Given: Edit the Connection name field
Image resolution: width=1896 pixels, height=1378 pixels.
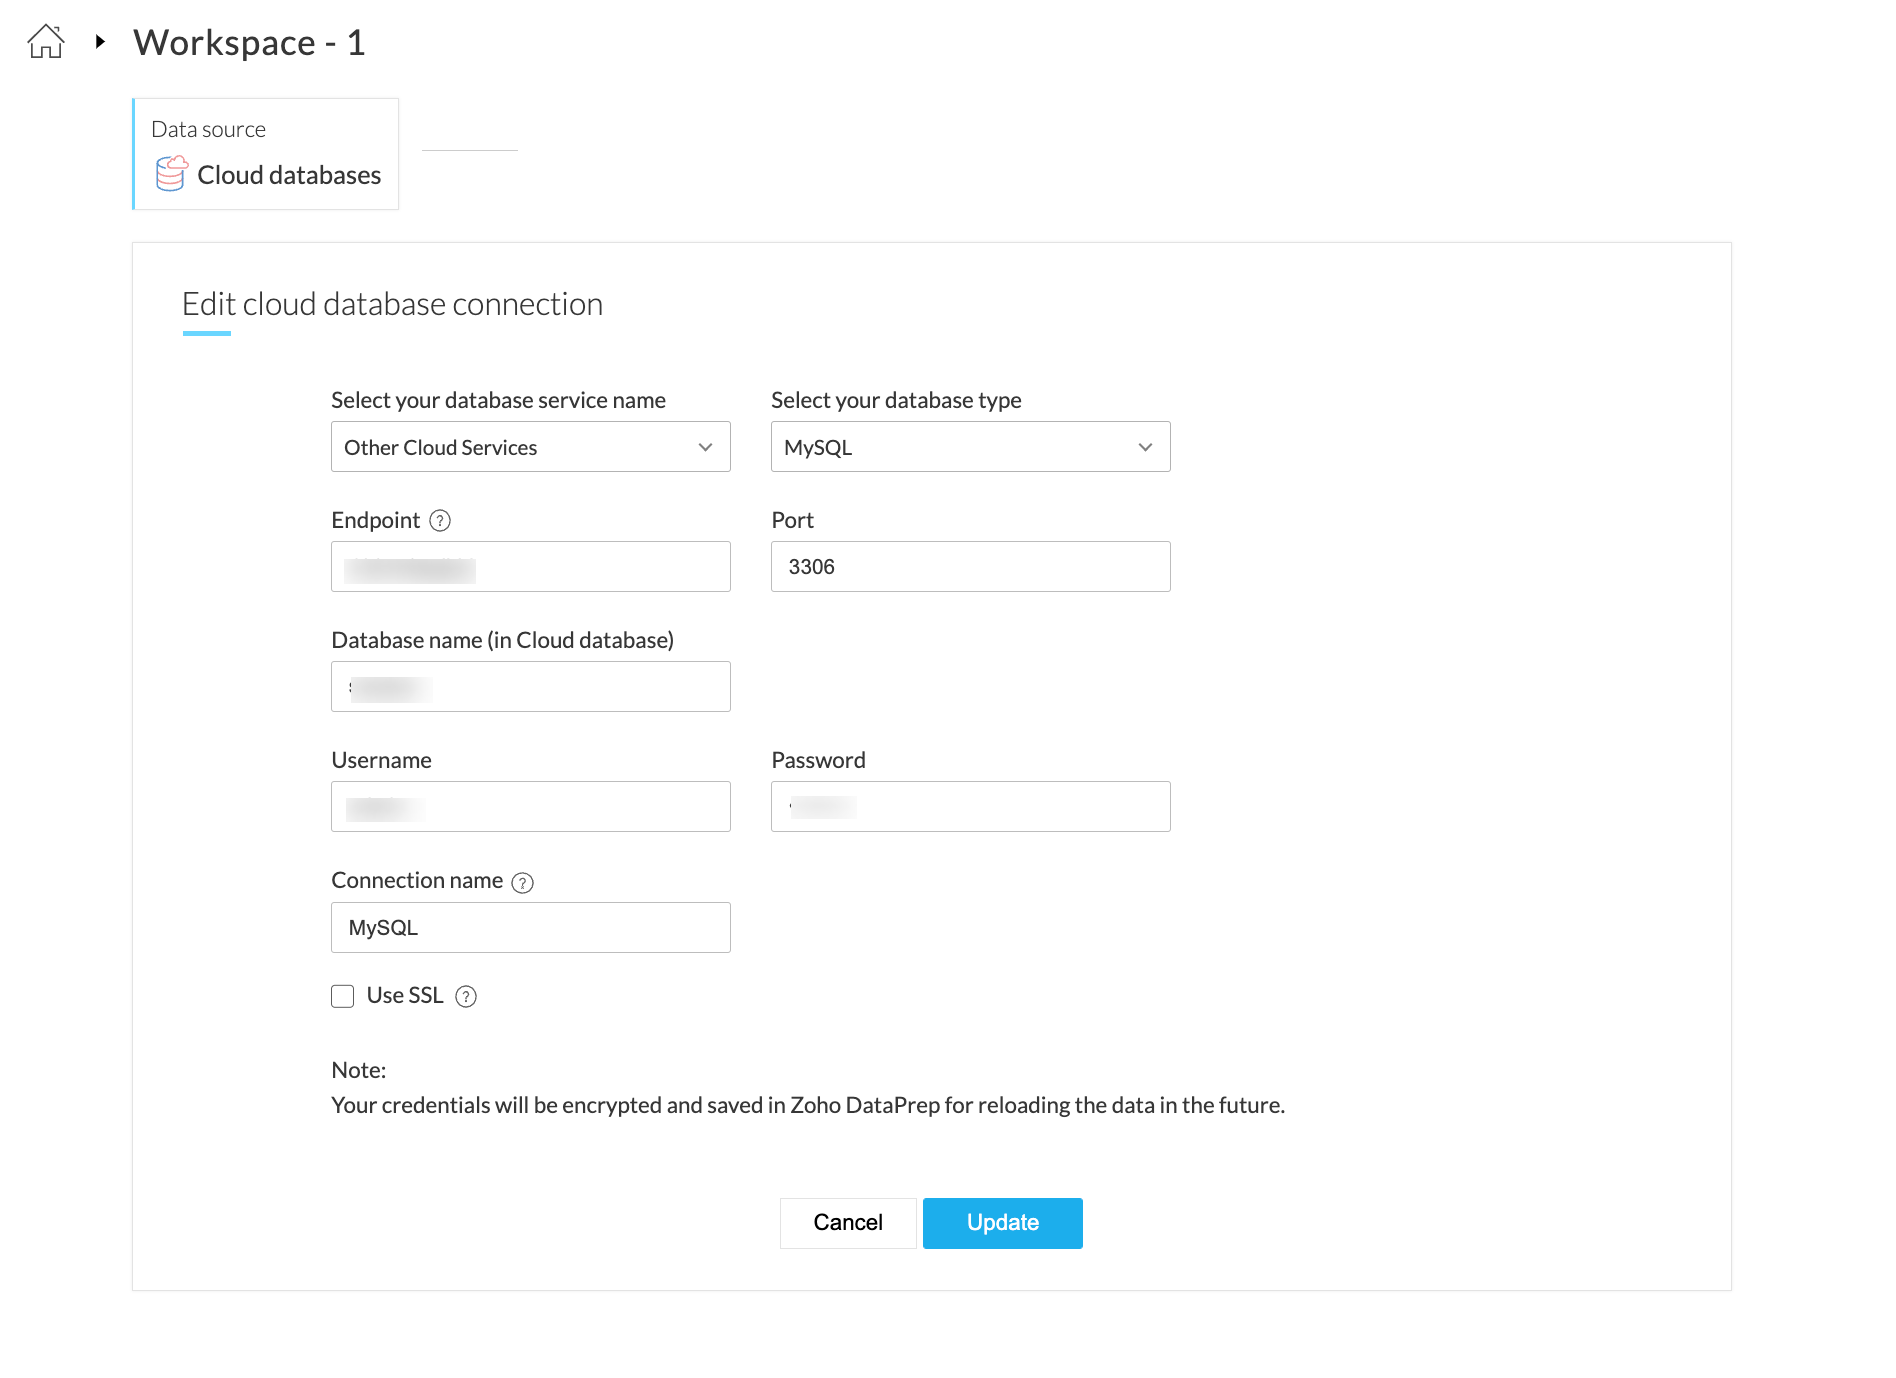Looking at the screenshot, I should coord(530,928).
